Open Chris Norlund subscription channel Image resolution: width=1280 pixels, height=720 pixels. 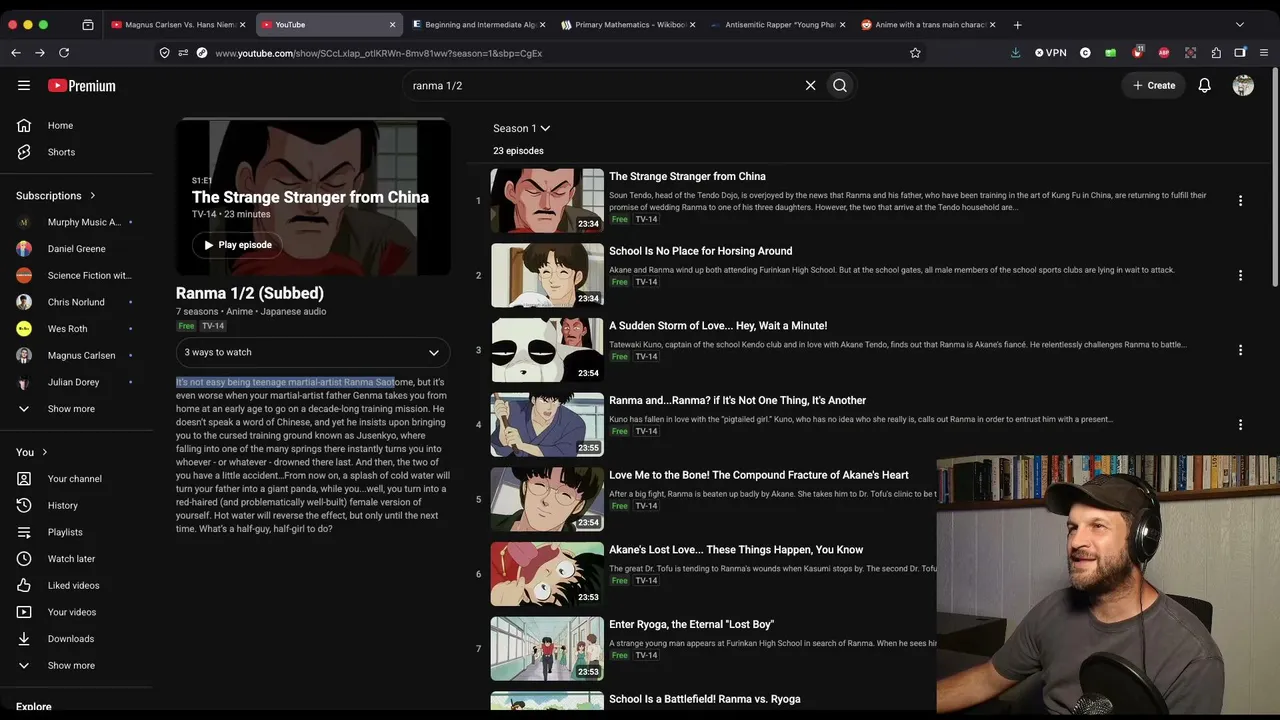76,302
